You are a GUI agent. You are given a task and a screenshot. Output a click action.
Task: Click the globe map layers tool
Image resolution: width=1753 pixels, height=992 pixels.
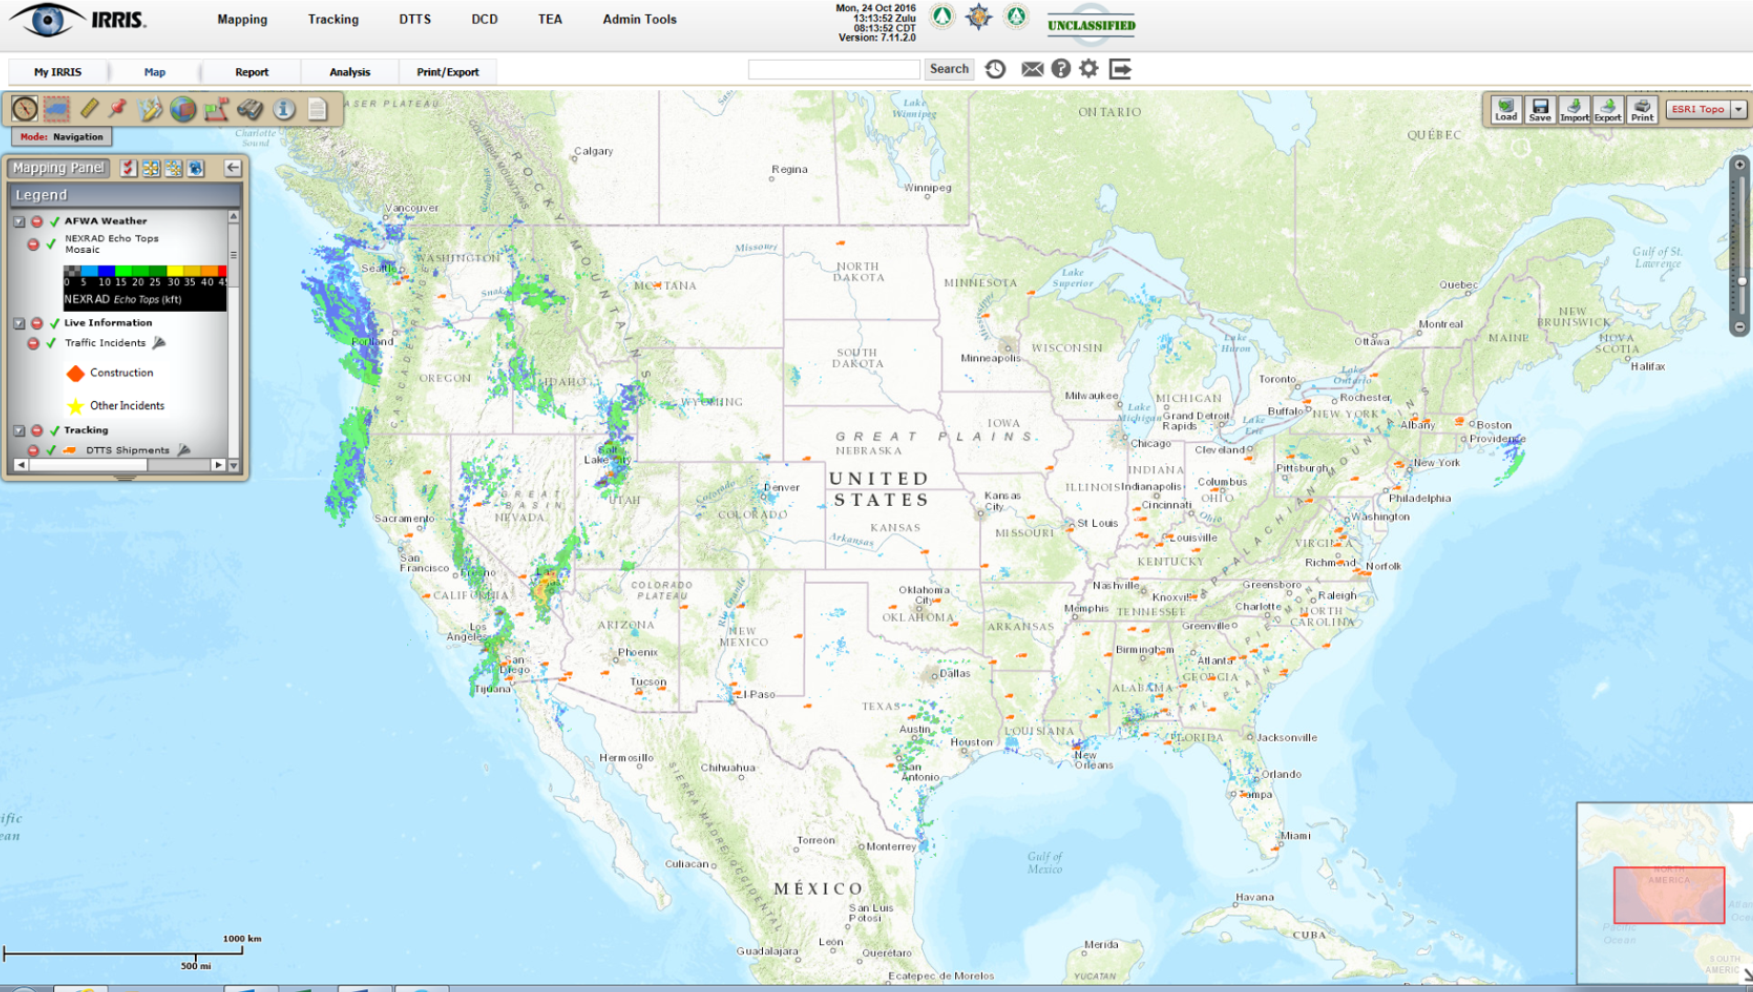click(182, 108)
